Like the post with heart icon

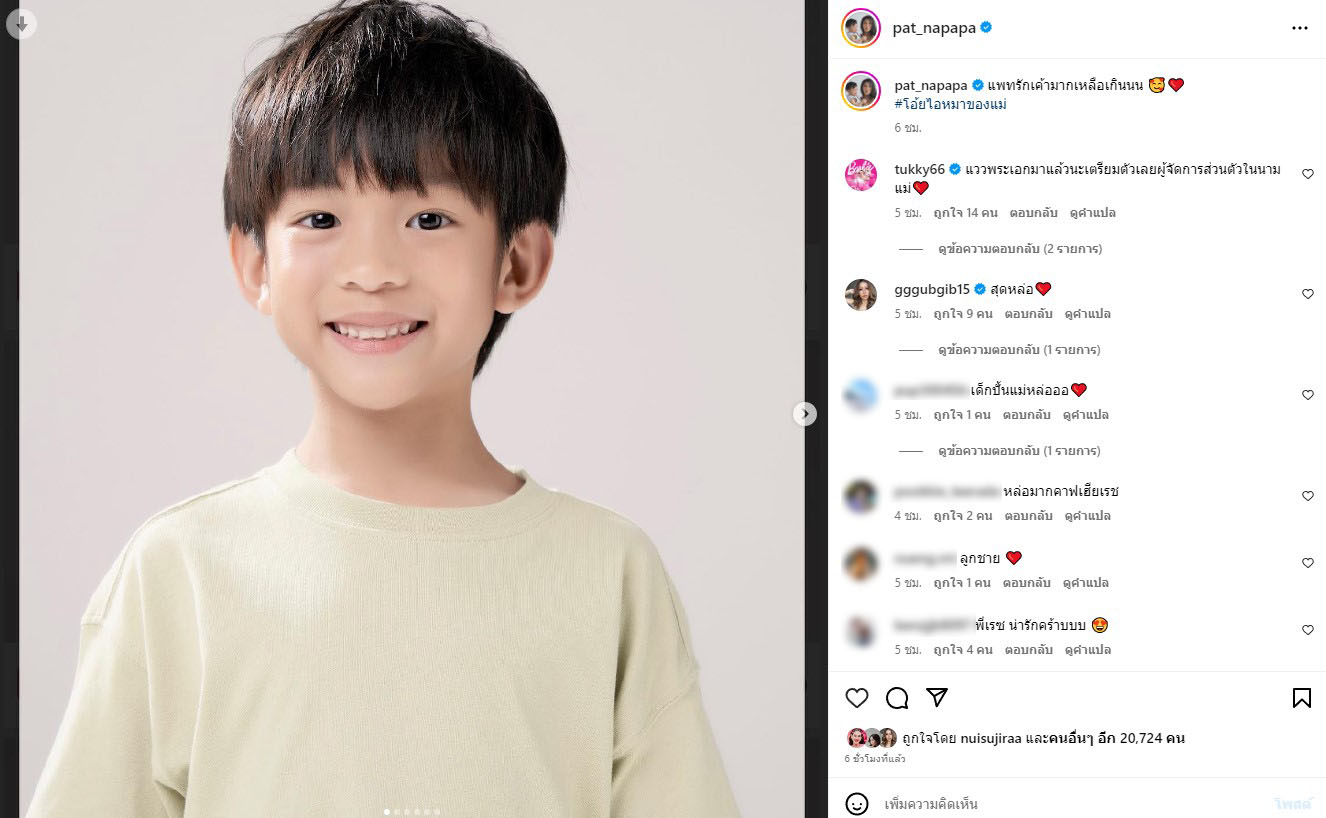(857, 698)
